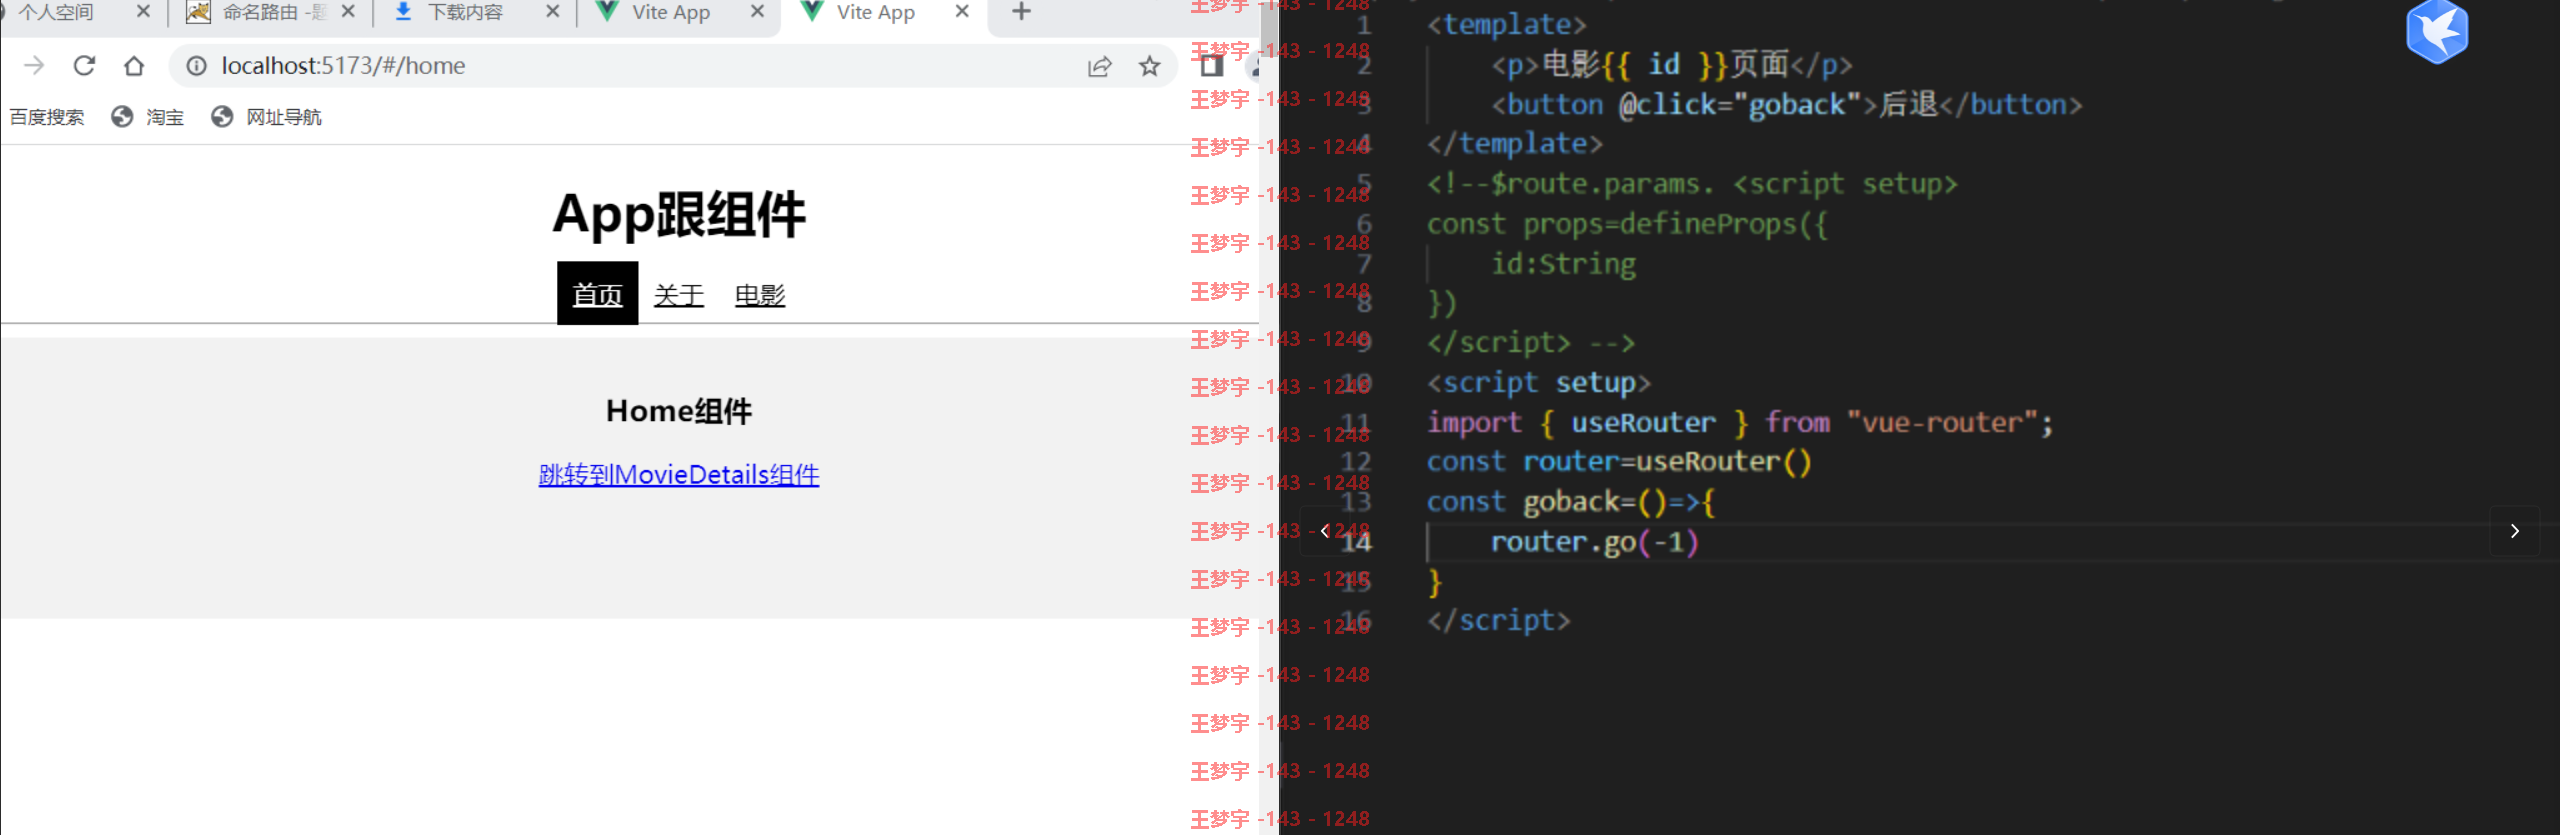Click the App跟组件 heading

[x=679, y=214]
